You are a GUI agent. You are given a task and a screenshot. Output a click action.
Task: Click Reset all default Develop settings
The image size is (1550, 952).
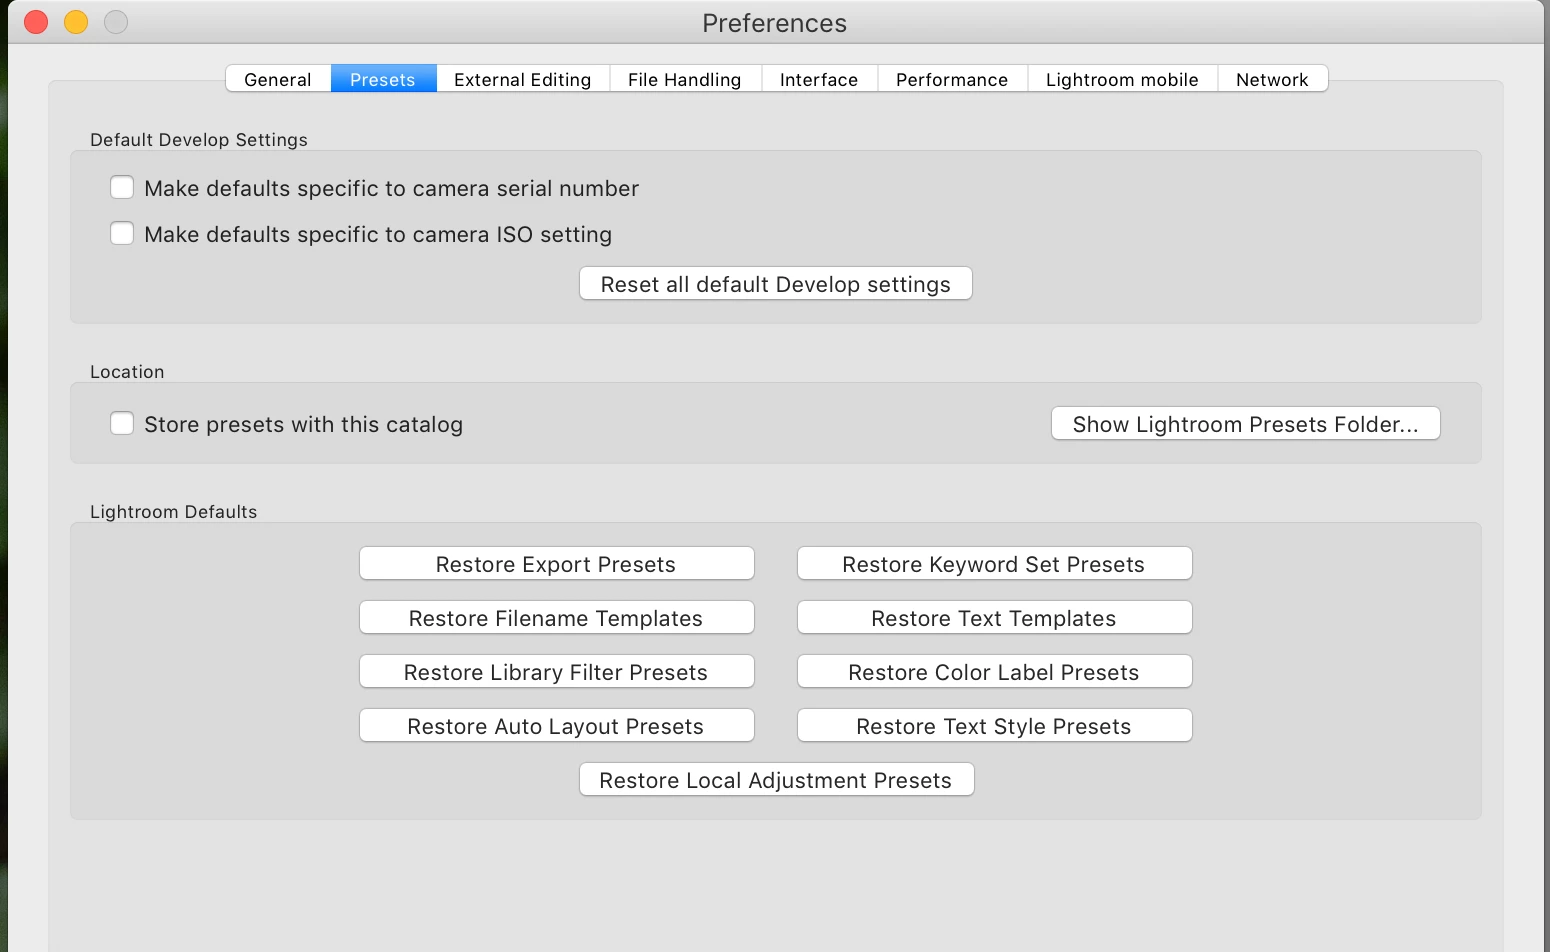click(776, 284)
